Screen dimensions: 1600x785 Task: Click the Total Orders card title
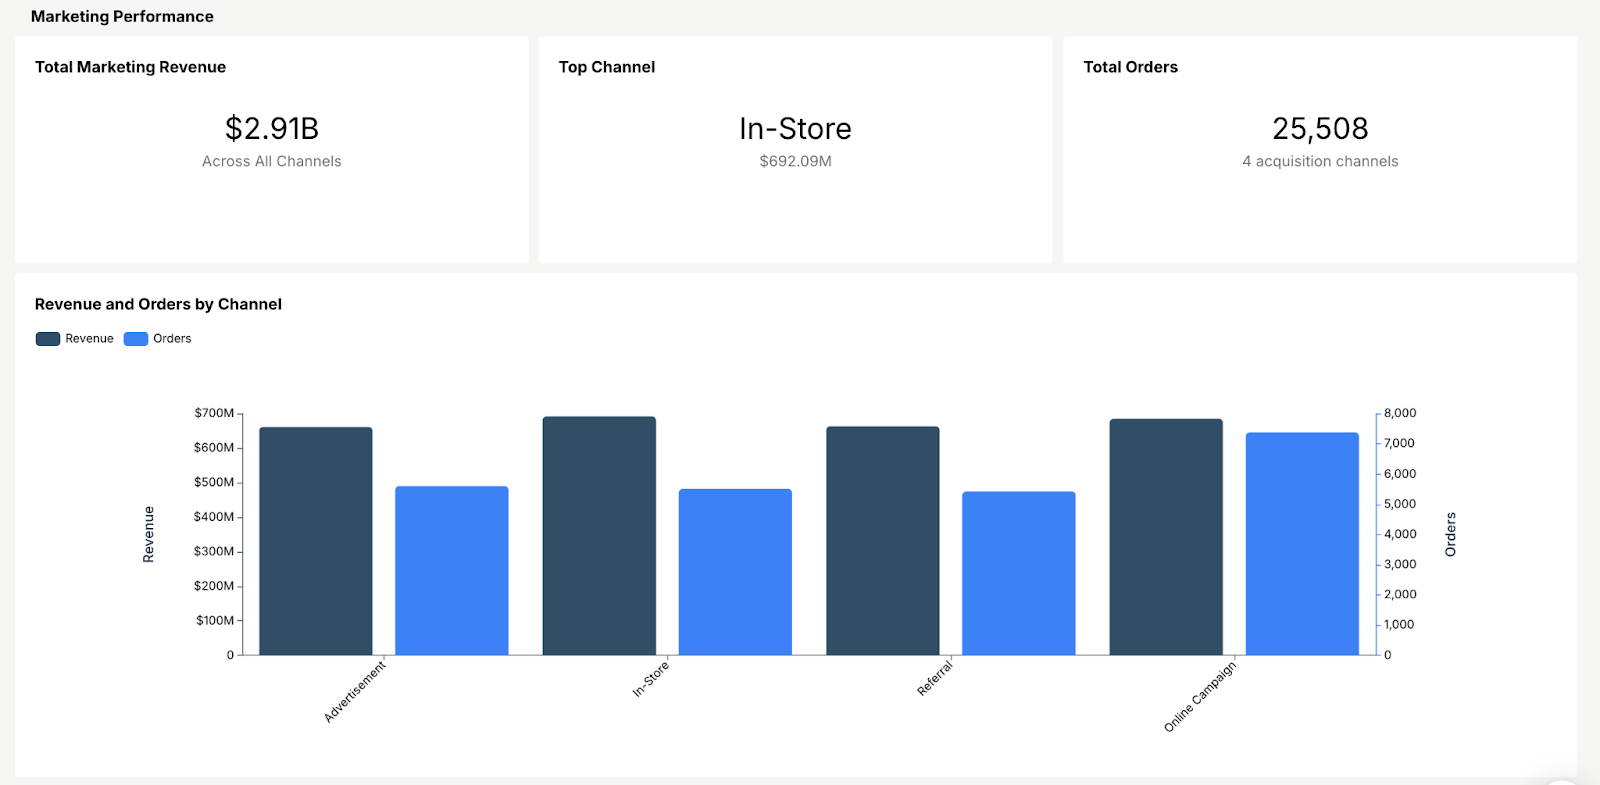tap(1130, 67)
